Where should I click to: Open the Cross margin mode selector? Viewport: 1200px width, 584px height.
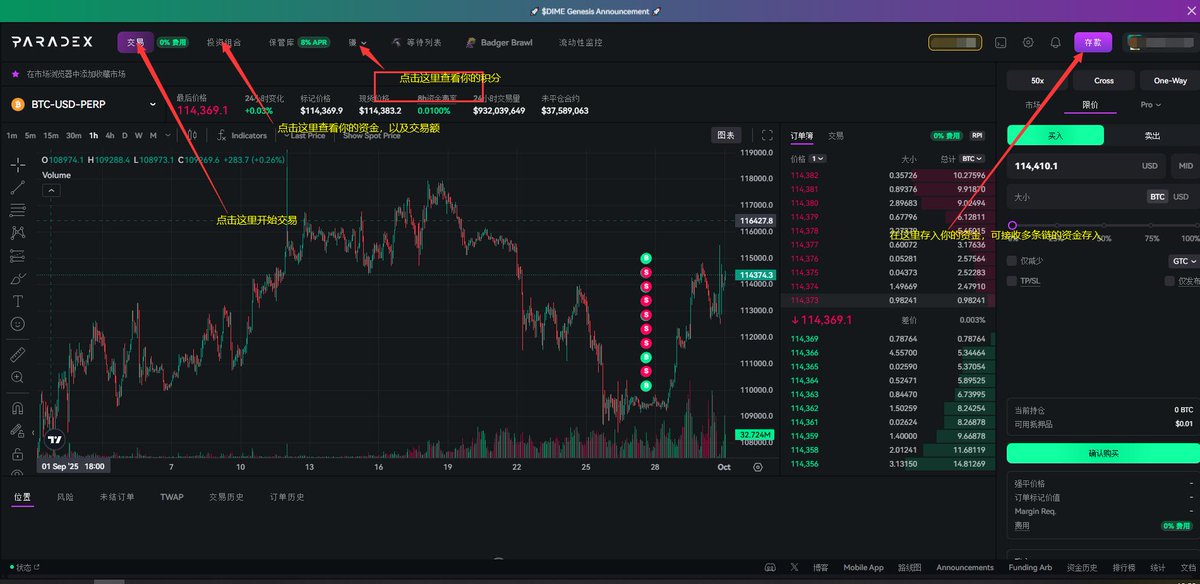[1104, 80]
